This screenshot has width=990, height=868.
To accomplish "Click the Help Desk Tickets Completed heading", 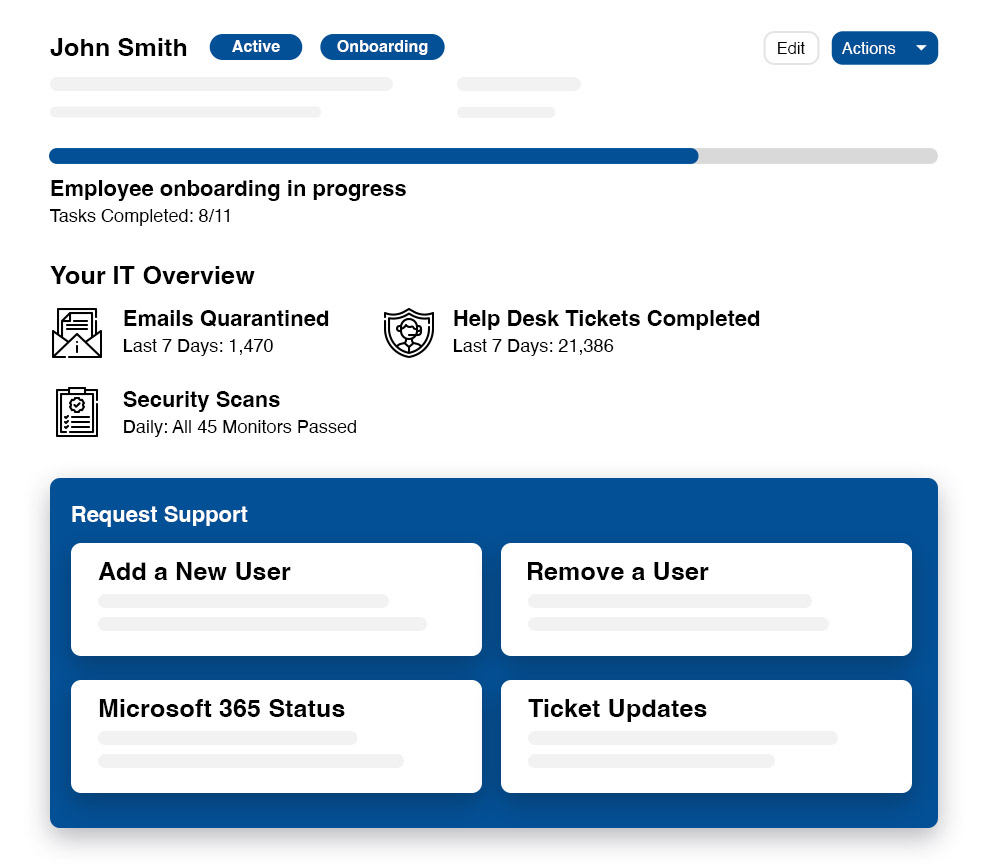I will coord(606,319).
